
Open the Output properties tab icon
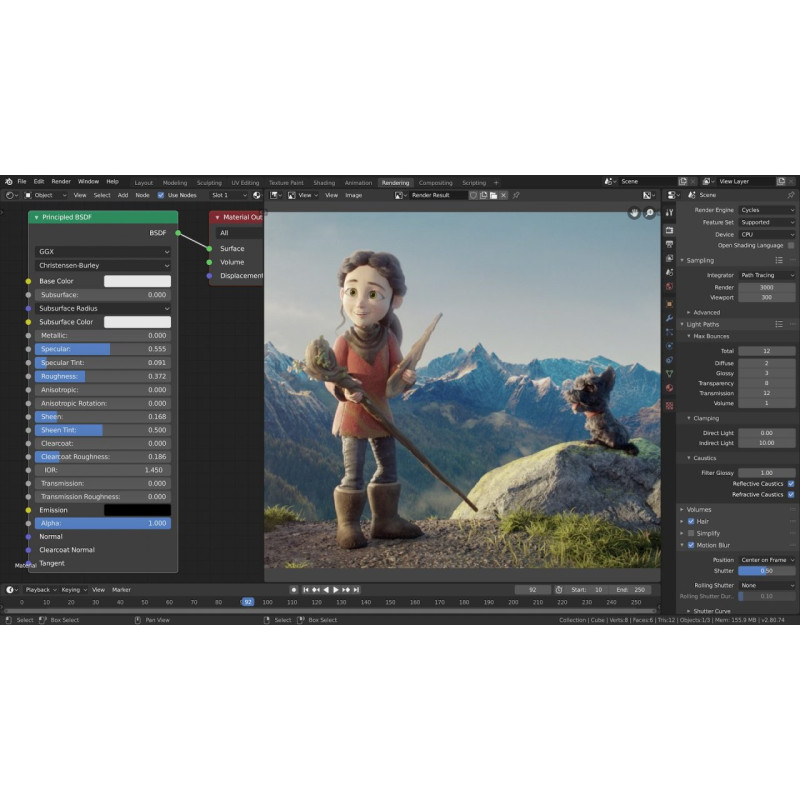coord(669,243)
